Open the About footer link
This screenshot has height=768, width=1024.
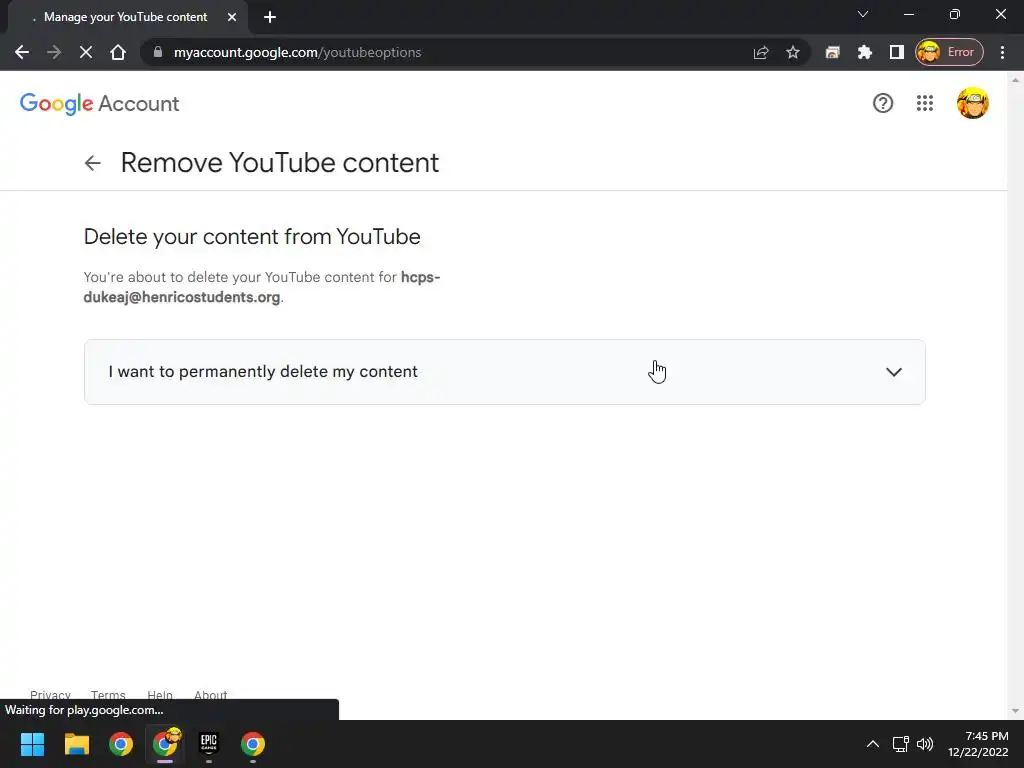(210, 694)
